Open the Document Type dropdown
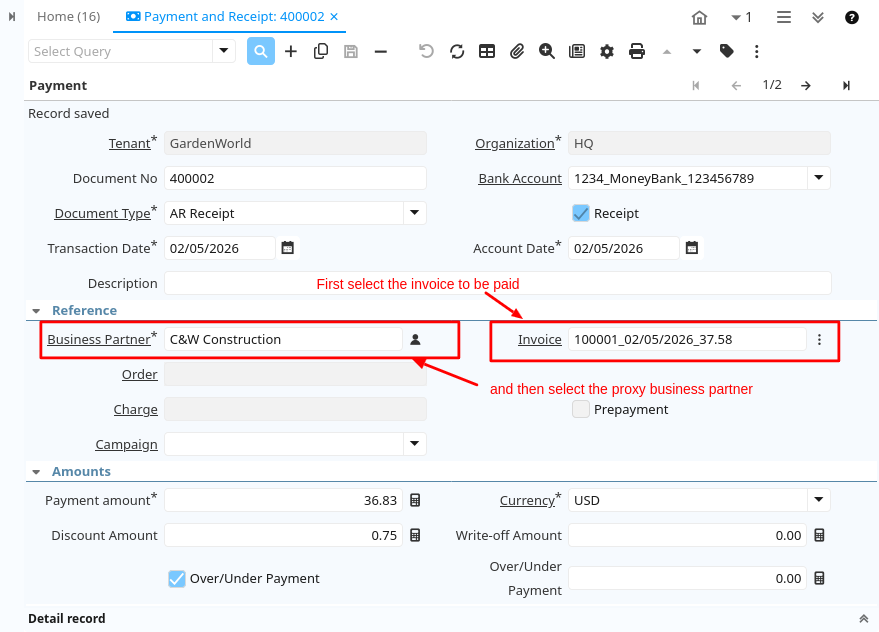879x632 pixels. point(414,213)
